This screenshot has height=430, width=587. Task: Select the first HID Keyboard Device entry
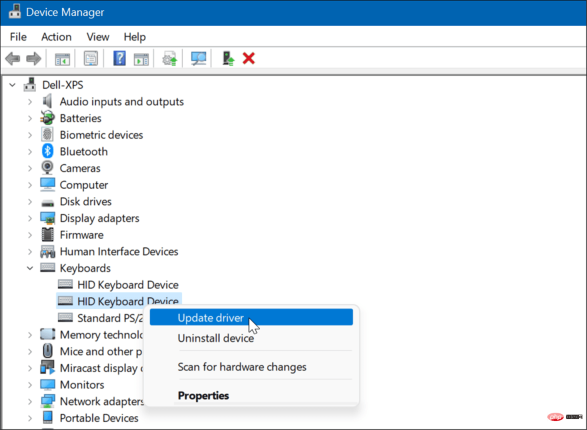(128, 284)
